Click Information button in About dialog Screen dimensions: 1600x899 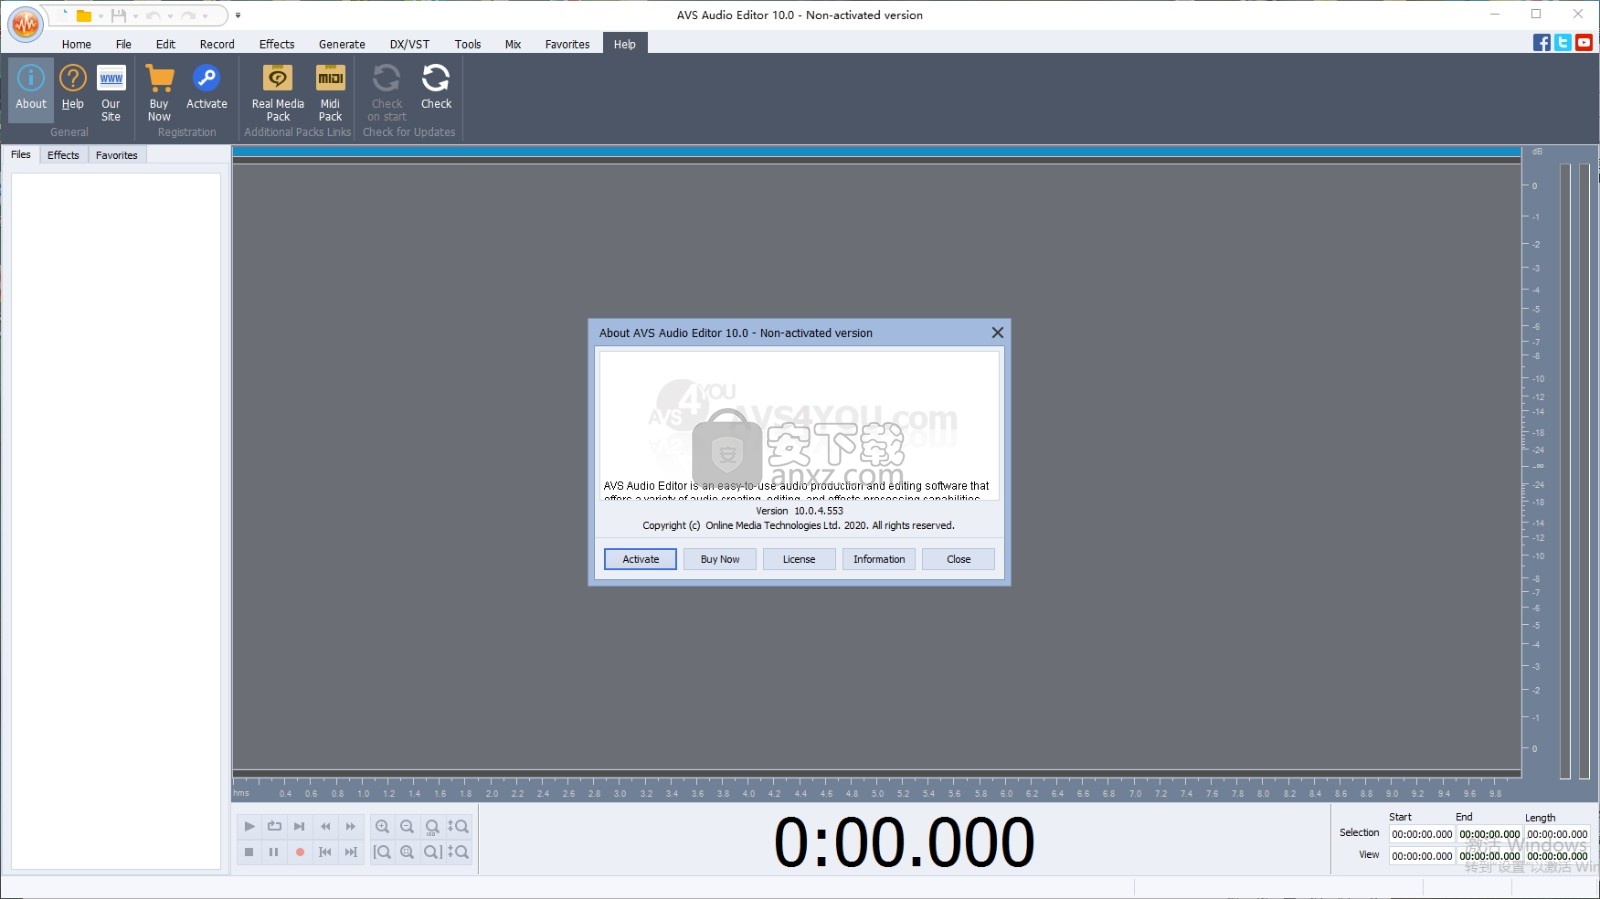pos(879,559)
